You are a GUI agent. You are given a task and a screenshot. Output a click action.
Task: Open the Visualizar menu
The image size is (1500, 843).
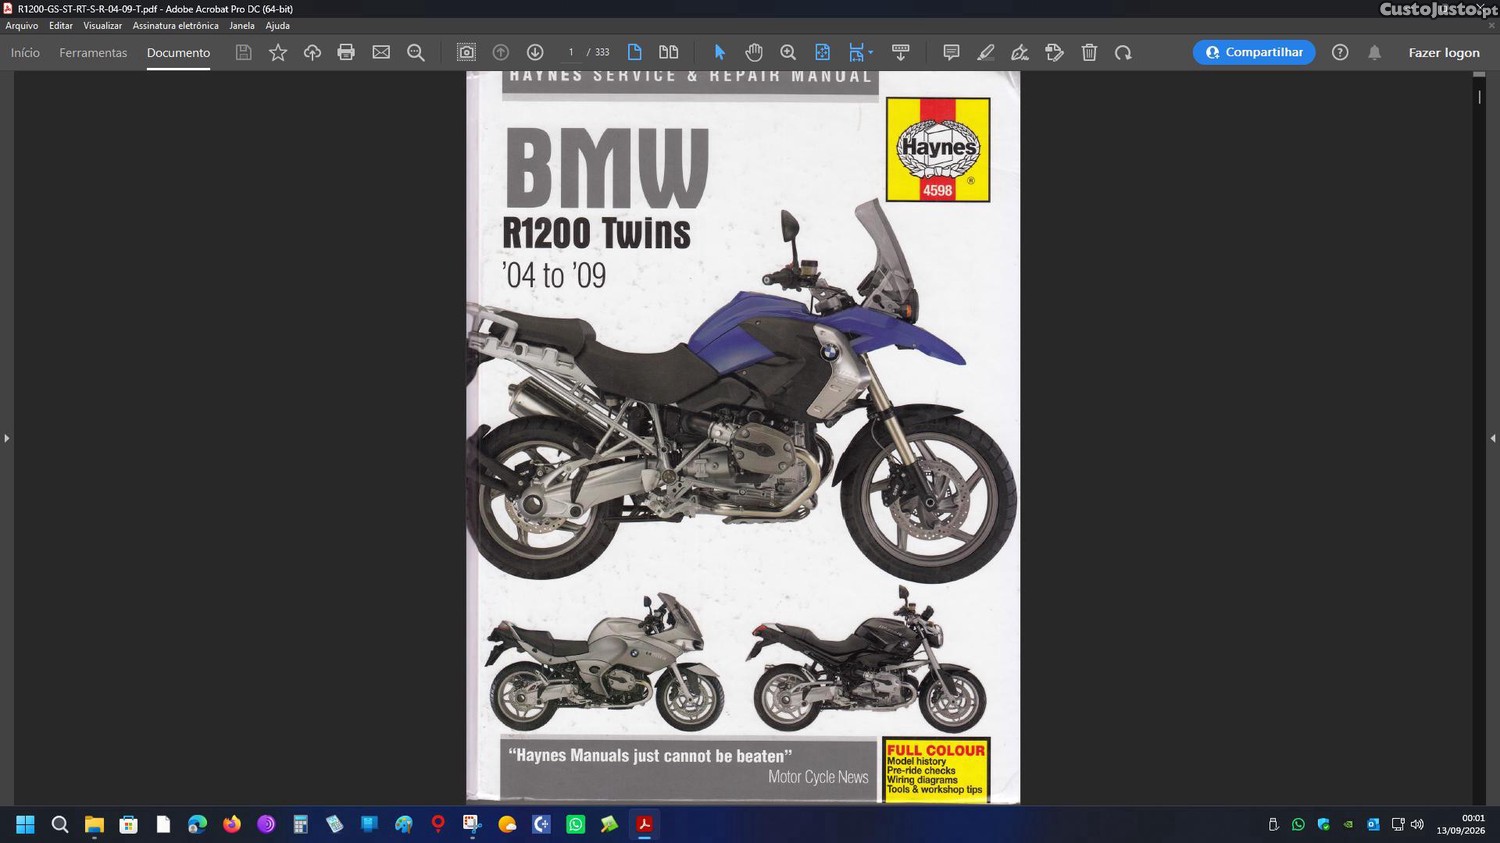102,26
